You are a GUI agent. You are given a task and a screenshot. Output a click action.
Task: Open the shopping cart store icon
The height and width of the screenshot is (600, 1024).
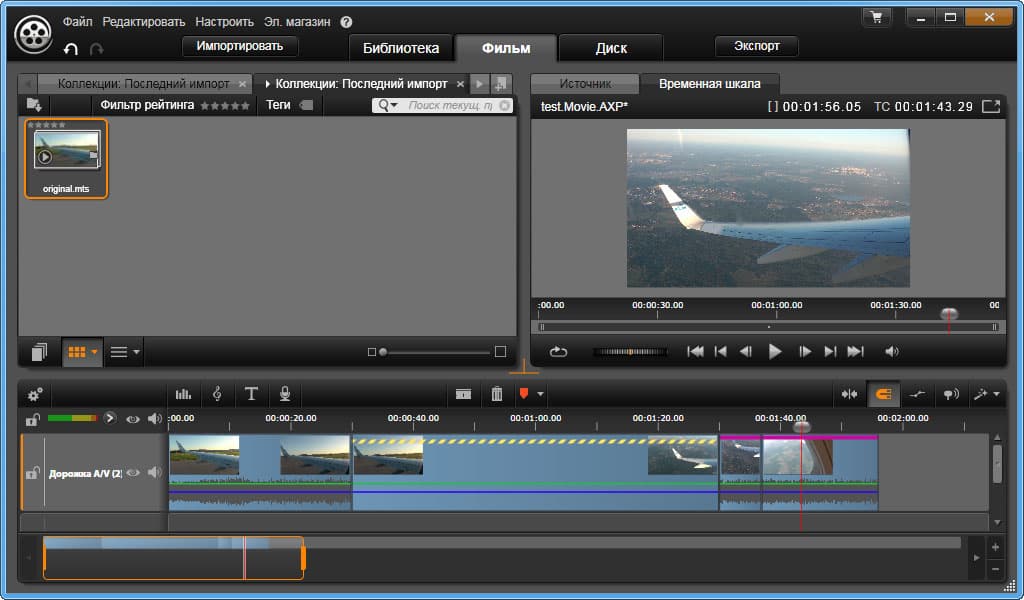(x=877, y=17)
